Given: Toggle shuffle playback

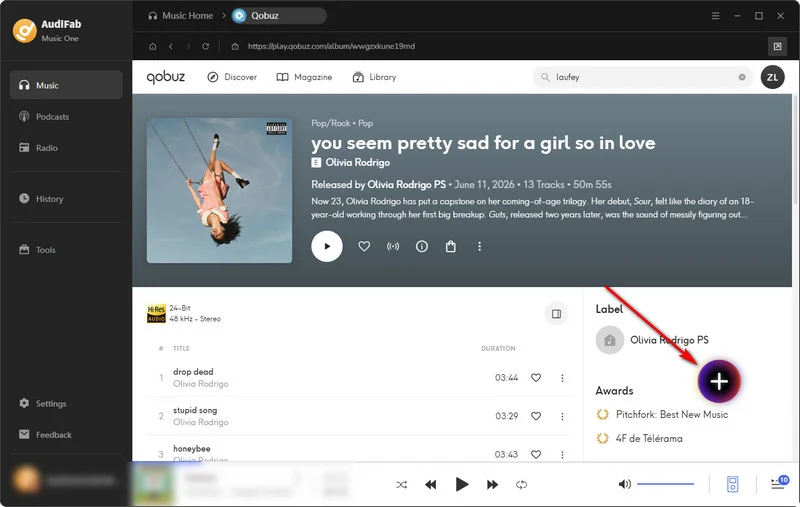Looking at the screenshot, I should (x=402, y=485).
